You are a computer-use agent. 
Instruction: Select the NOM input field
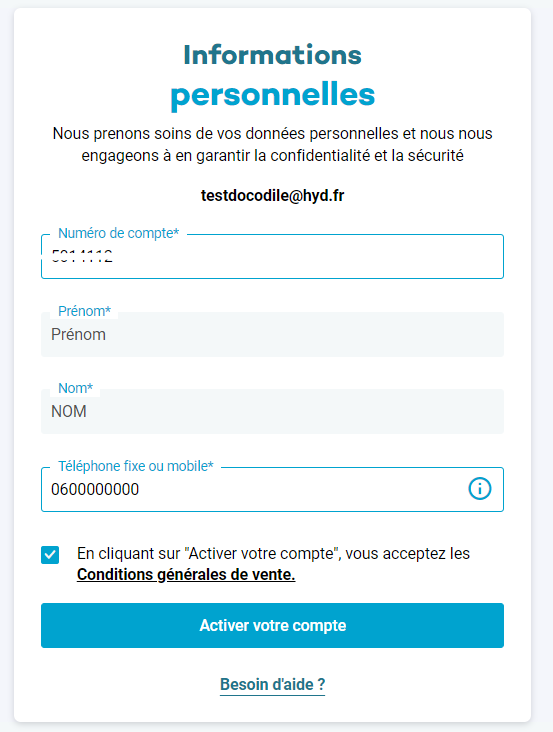[x=273, y=411]
